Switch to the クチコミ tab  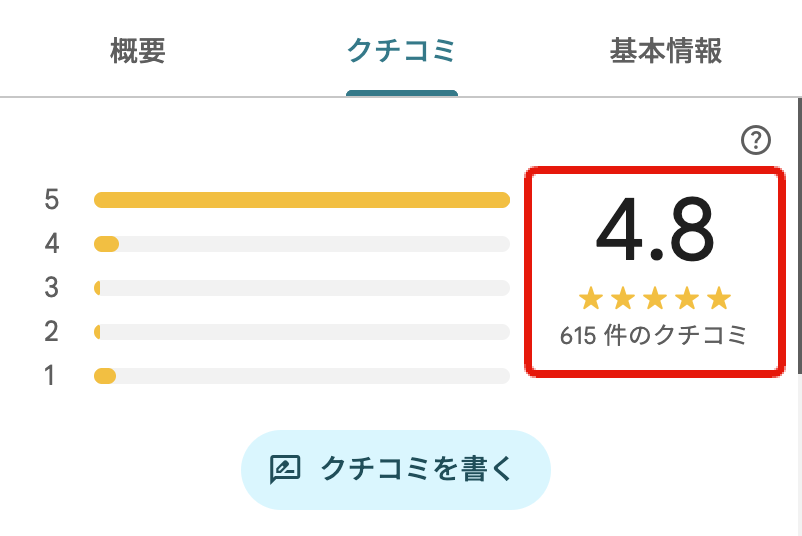coord(401,50)
